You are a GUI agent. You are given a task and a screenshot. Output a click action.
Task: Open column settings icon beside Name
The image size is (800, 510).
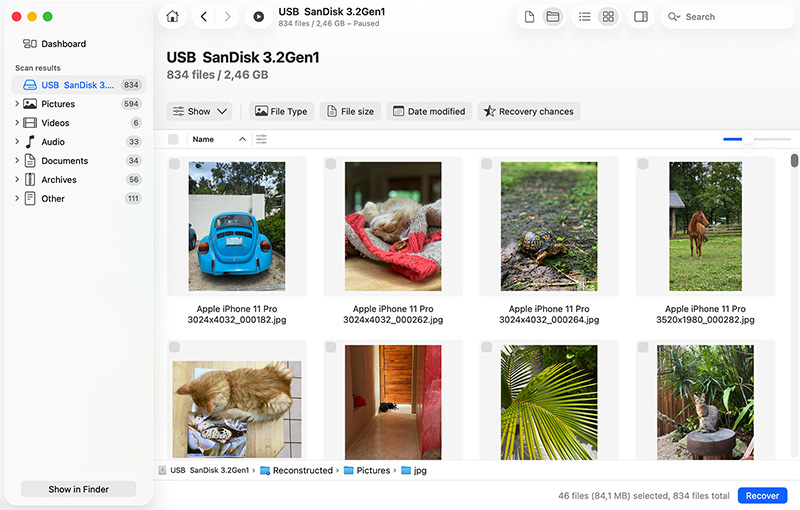click(261, 139)
